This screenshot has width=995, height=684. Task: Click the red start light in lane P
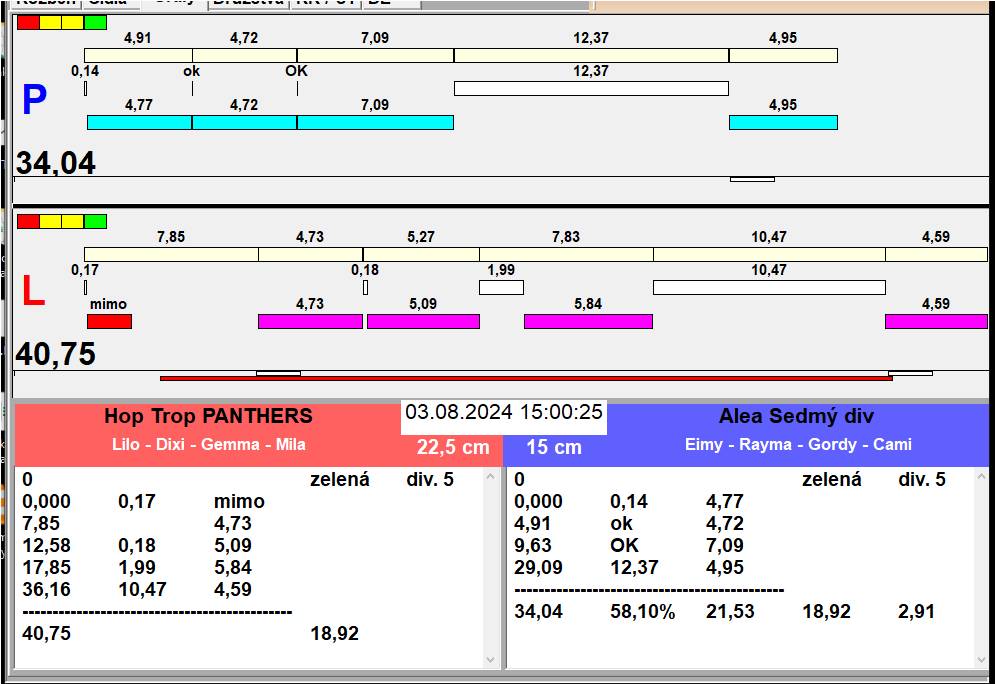click(28, 23)
